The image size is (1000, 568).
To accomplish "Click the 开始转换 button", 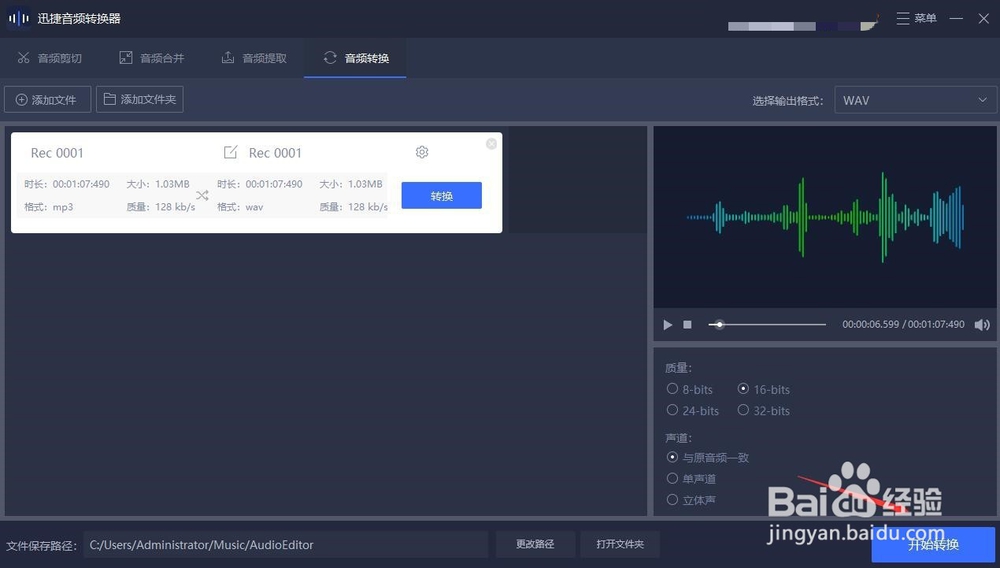I will click(933, 544).
